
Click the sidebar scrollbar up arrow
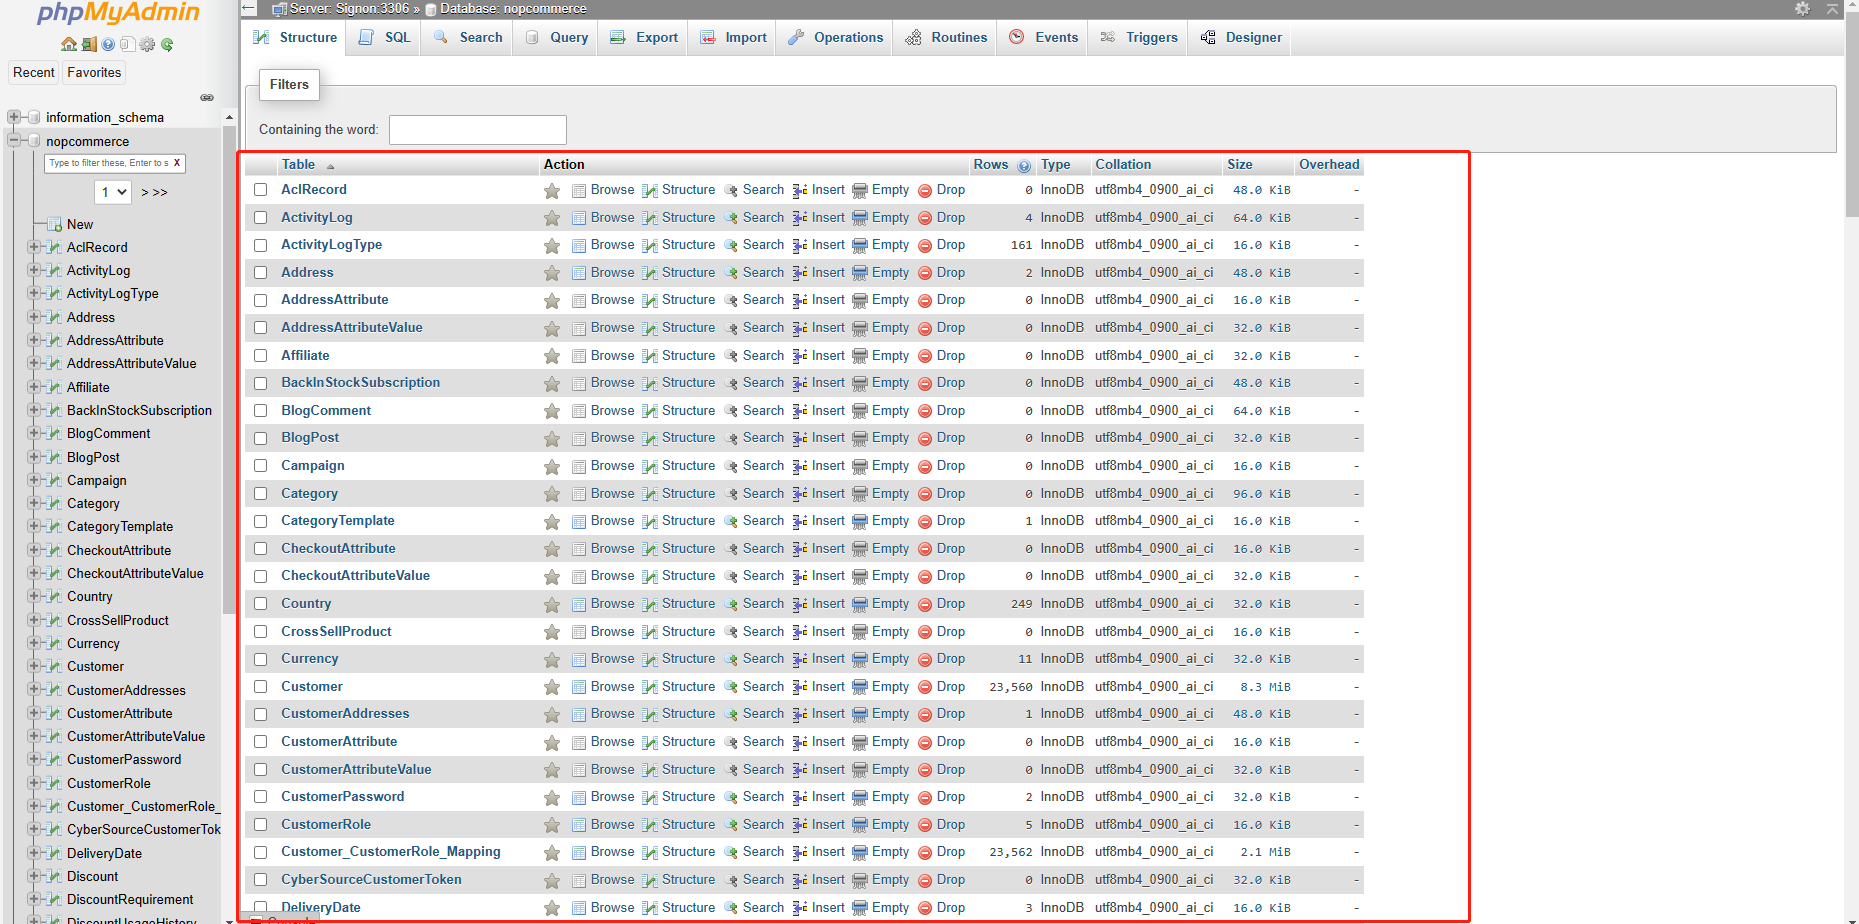click(x=229, y=117)
